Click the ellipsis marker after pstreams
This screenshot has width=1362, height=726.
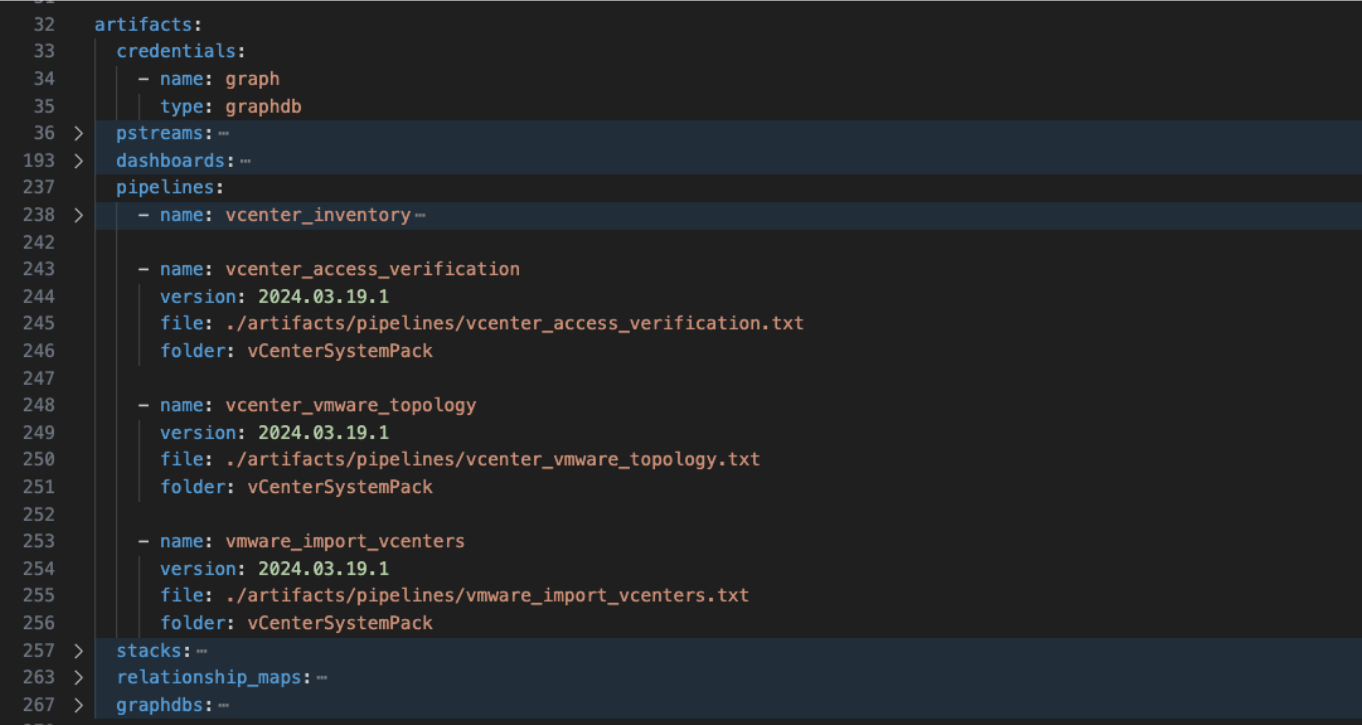[x=223, y=133]
